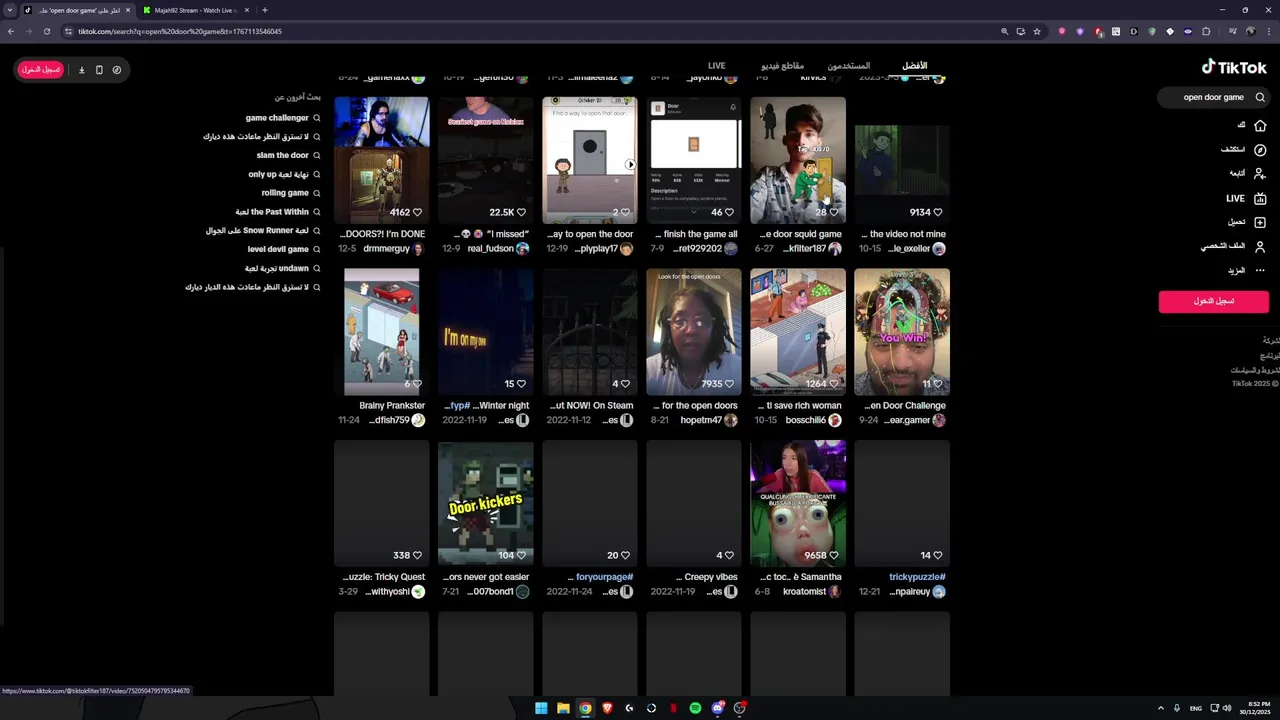Viewport: 1280px width, 720px height.
Task: Click the compass icon in top-left pill
Action: coord(117,70)
